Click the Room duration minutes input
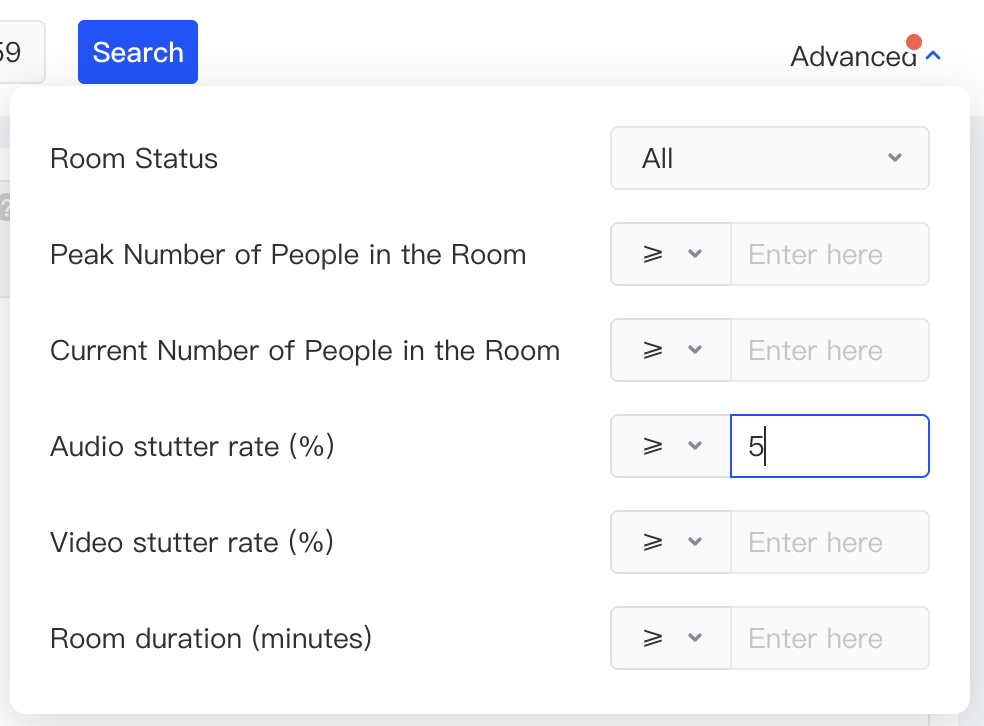This screenshot has height=726, width=984. pyautogui.click(x=829, y=638)
